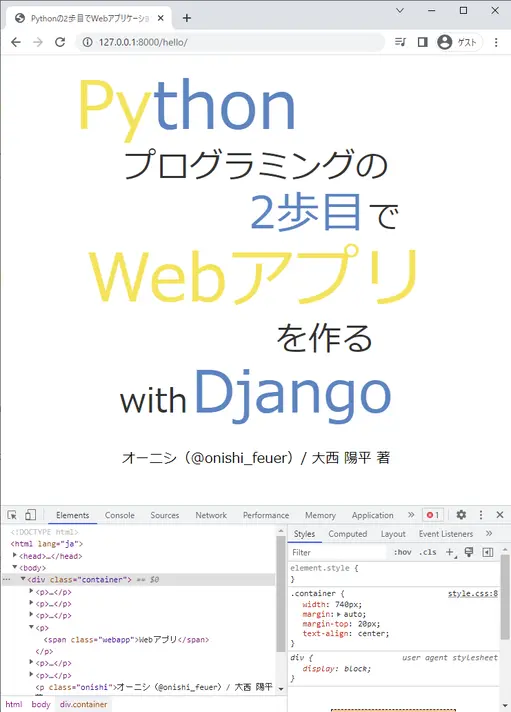The height and width of the screenshot is (712, 511).
Task: Click the html breadcrumb
Action: point(14,704)
